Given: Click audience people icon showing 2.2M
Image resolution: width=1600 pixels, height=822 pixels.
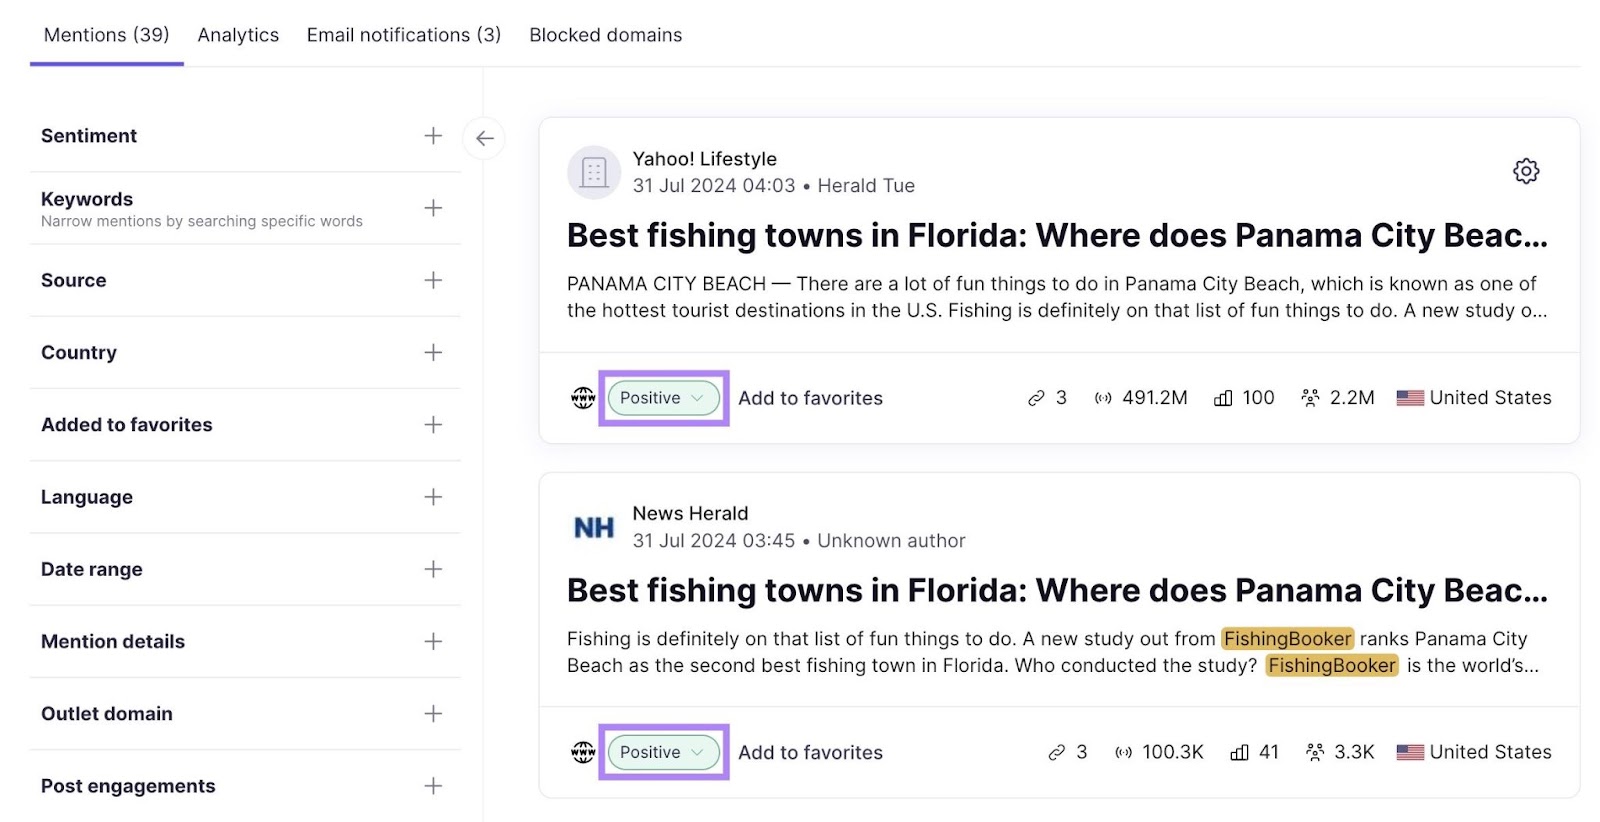Looking at the screenshot, I should tap(1310, 398).
